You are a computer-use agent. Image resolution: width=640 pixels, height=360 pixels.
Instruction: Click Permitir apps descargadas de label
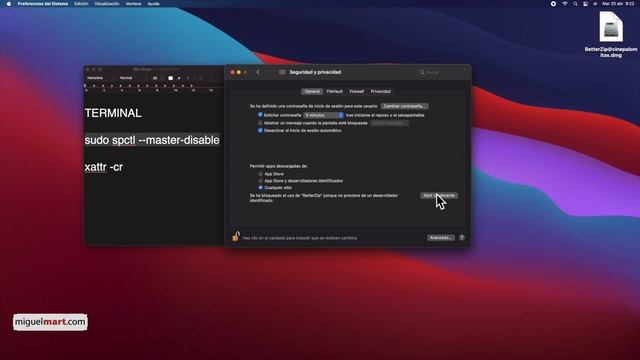(278, 166)
